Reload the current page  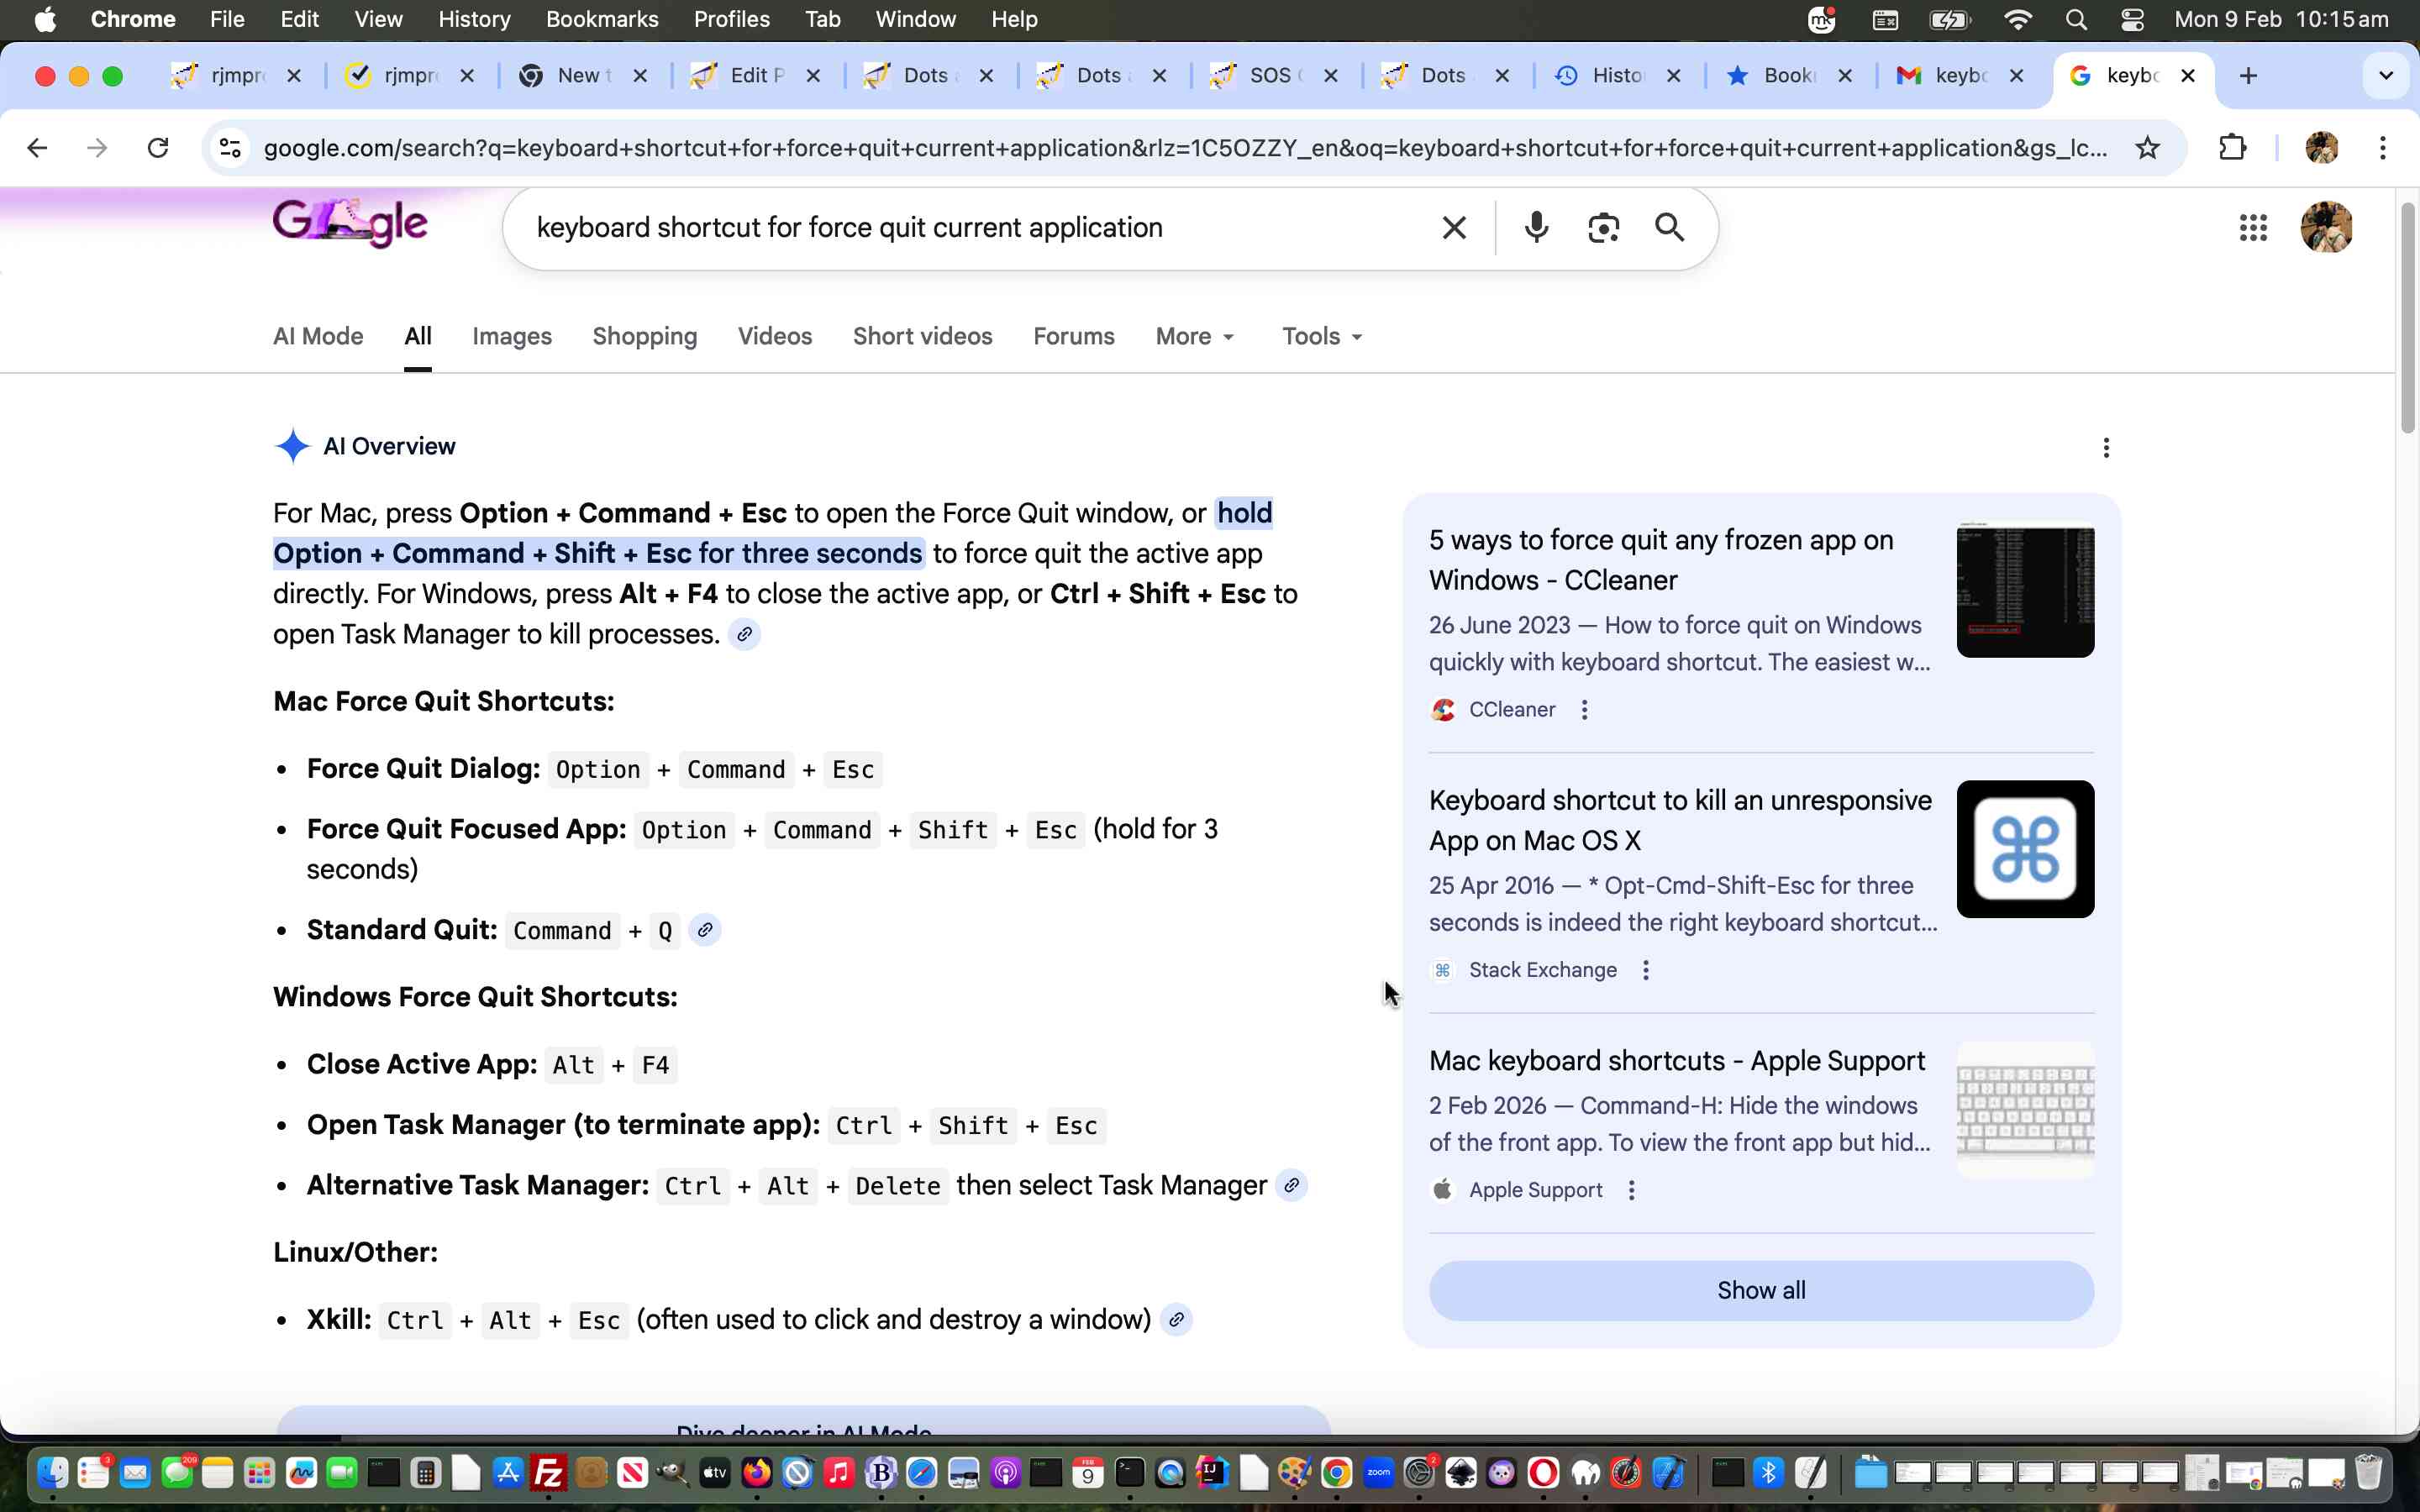158,148
